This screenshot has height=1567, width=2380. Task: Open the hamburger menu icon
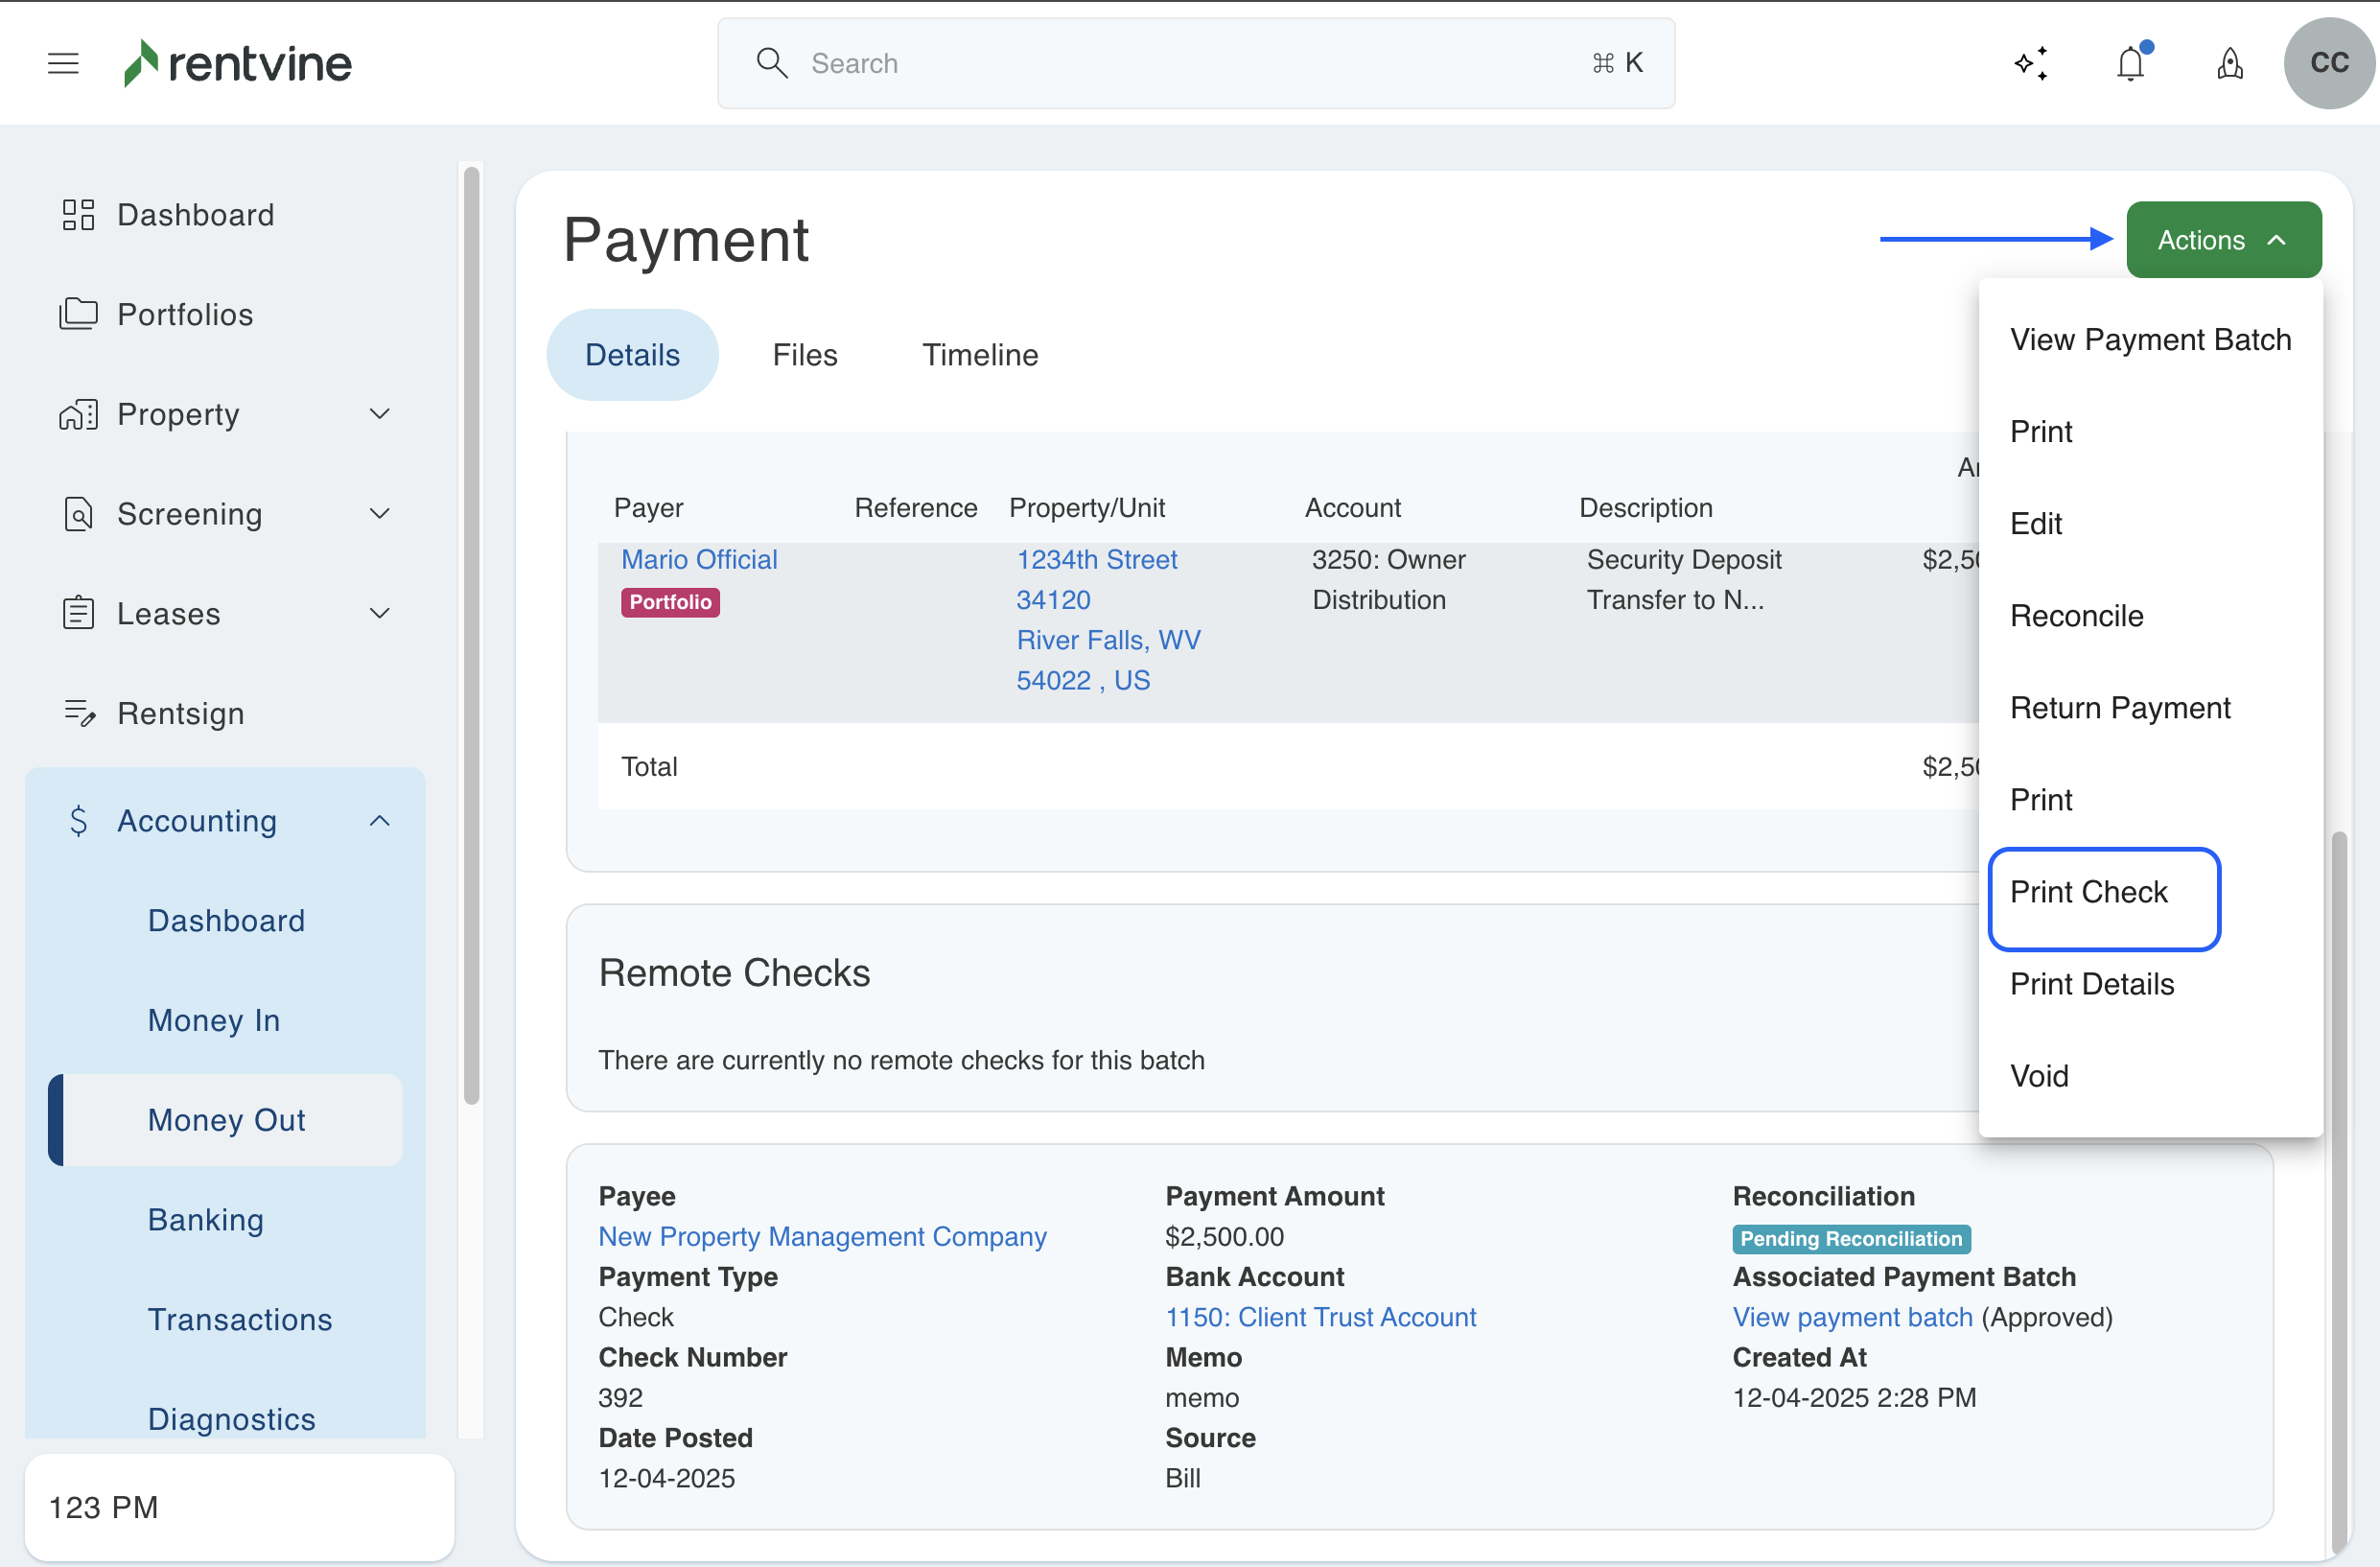pyautogui.click(x=63, y=63)
